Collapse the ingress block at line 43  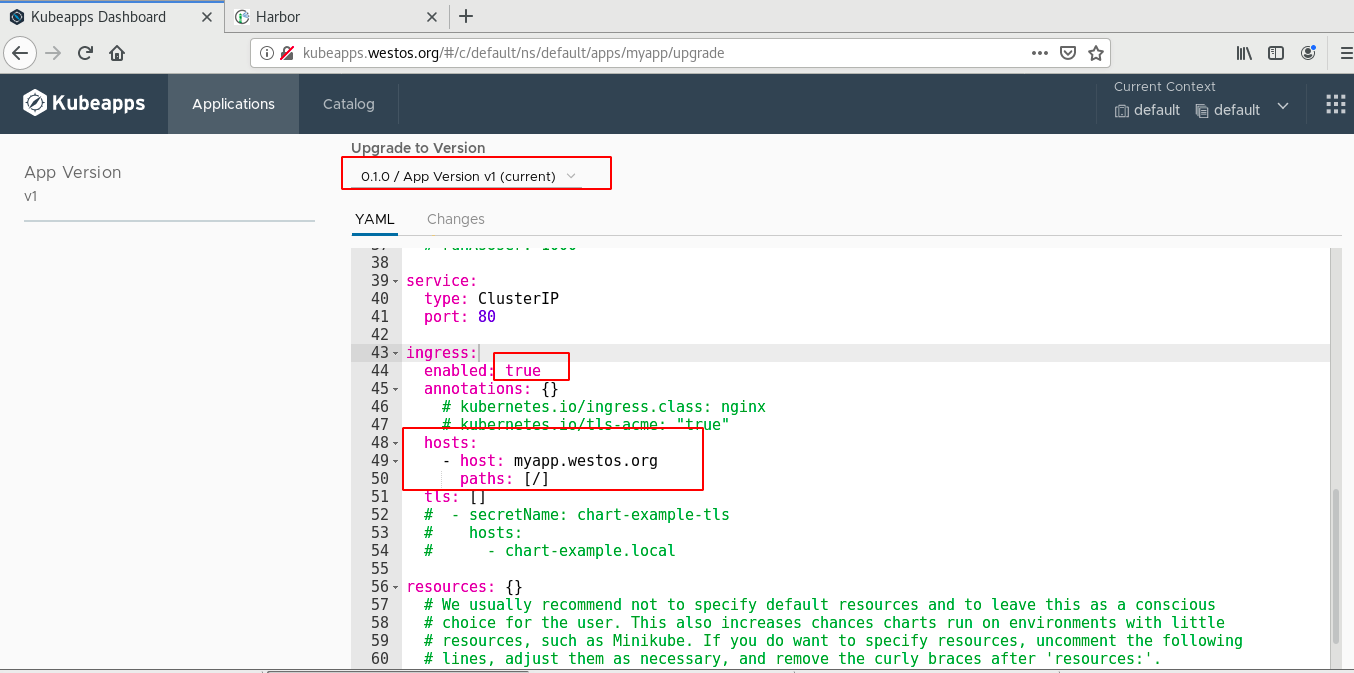(396, 353)
